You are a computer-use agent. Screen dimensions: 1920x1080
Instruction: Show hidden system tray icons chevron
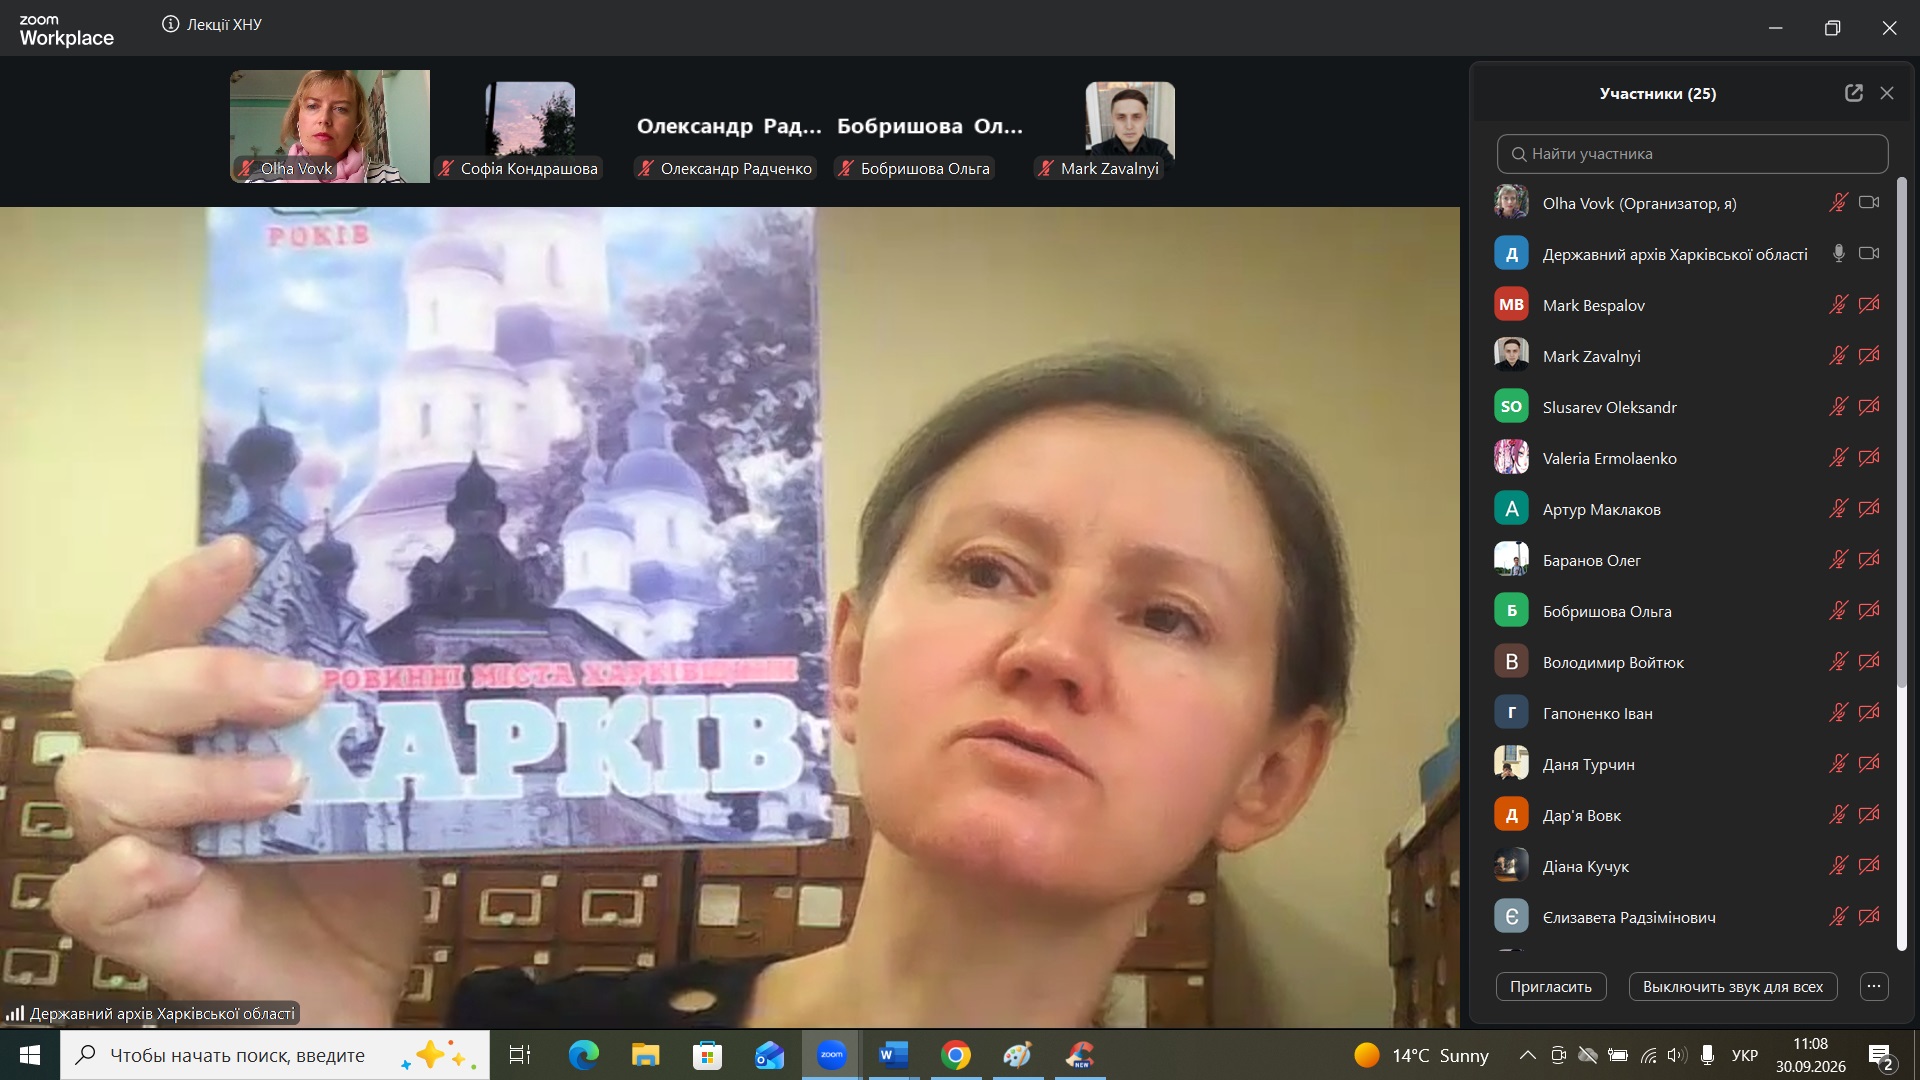click(1527, 1055)
